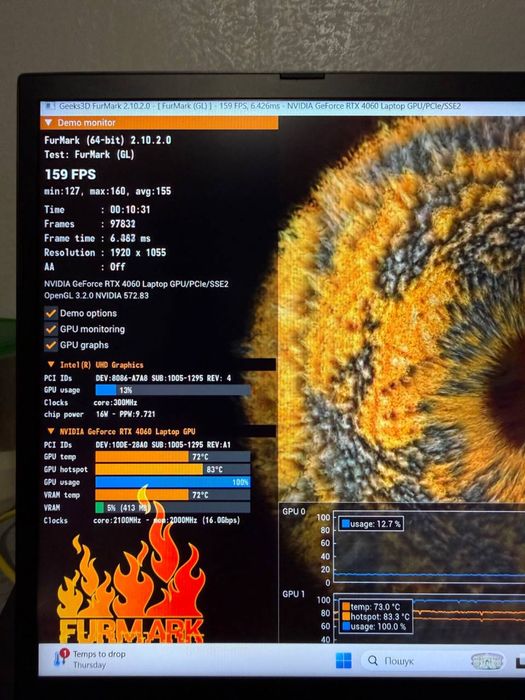The width and height of the screenshot is (525, 700).
Task: Toggle the GPU monitoring checkbox
Action: [x=51, y=329]
